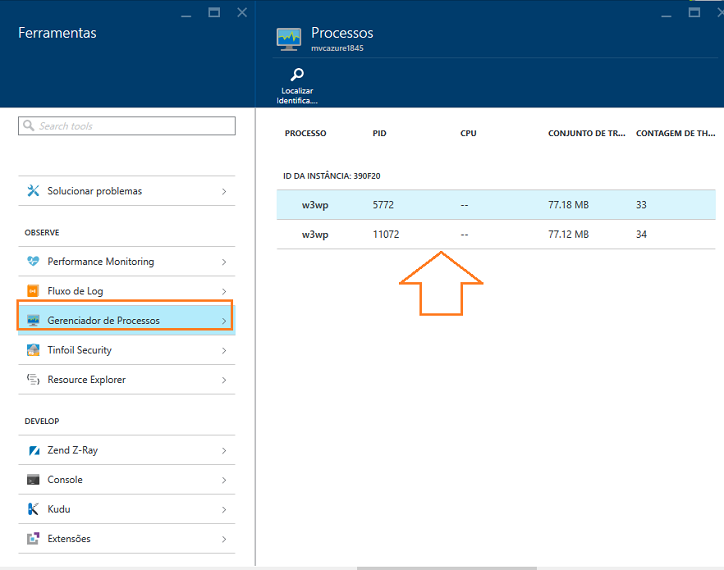The image size is (724, 570).
Task: Expand Zend Z-Ray chevron
Action: [x=224, y=451]
